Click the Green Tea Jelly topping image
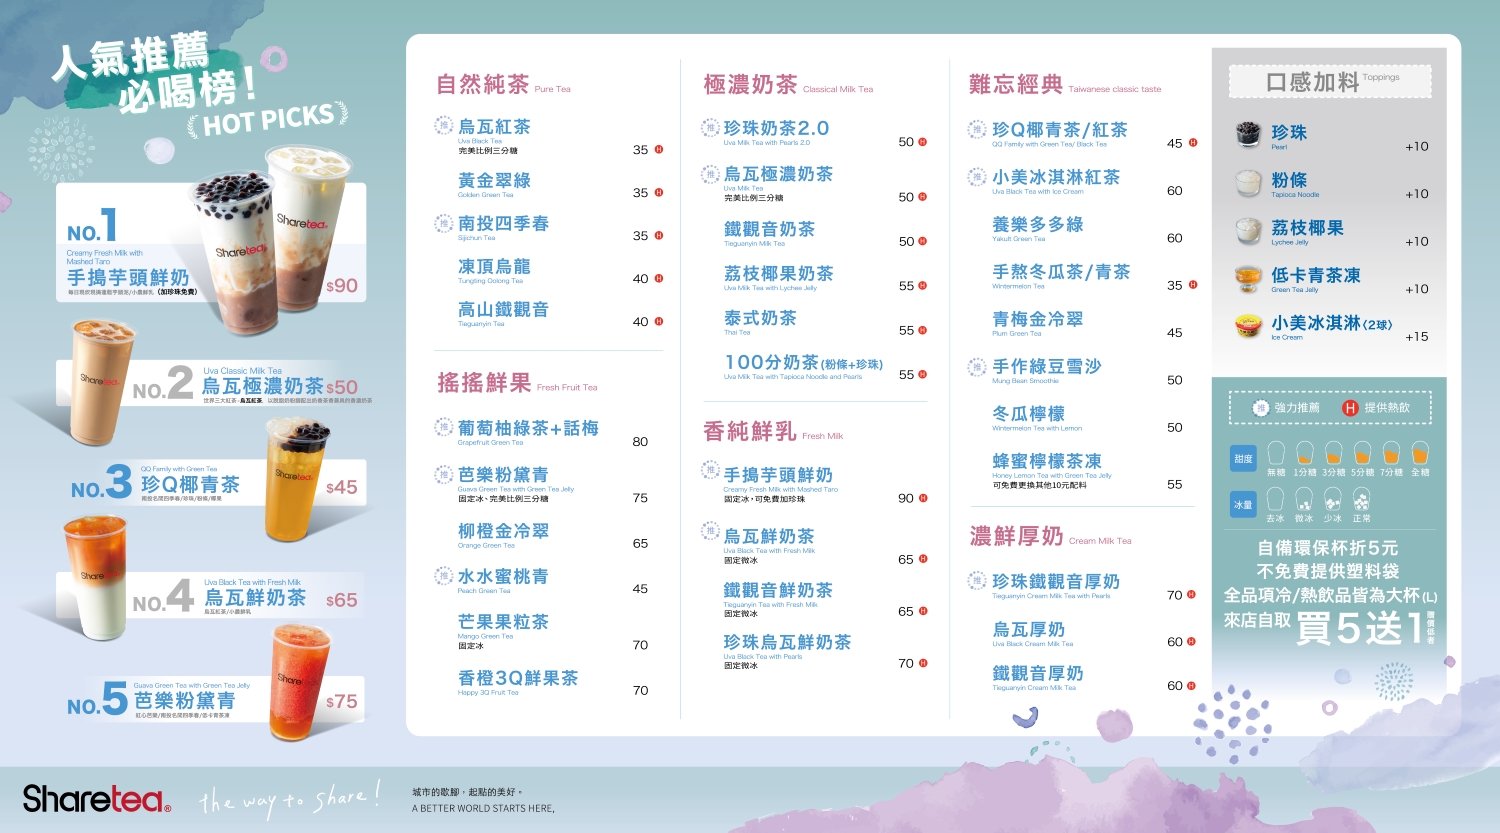The width and height of the screenshot is (1500, 833). 1248,278
